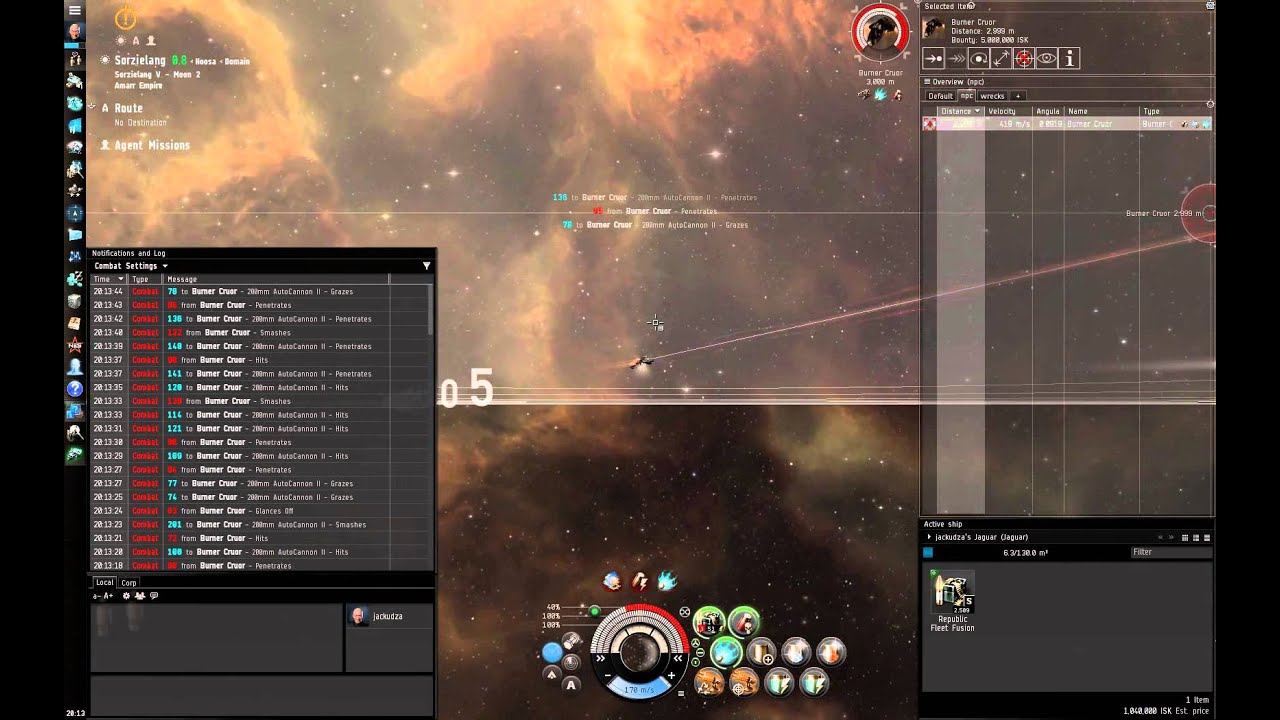Click the red crosshair Unlock Target icon

(x=1024, y=59)
